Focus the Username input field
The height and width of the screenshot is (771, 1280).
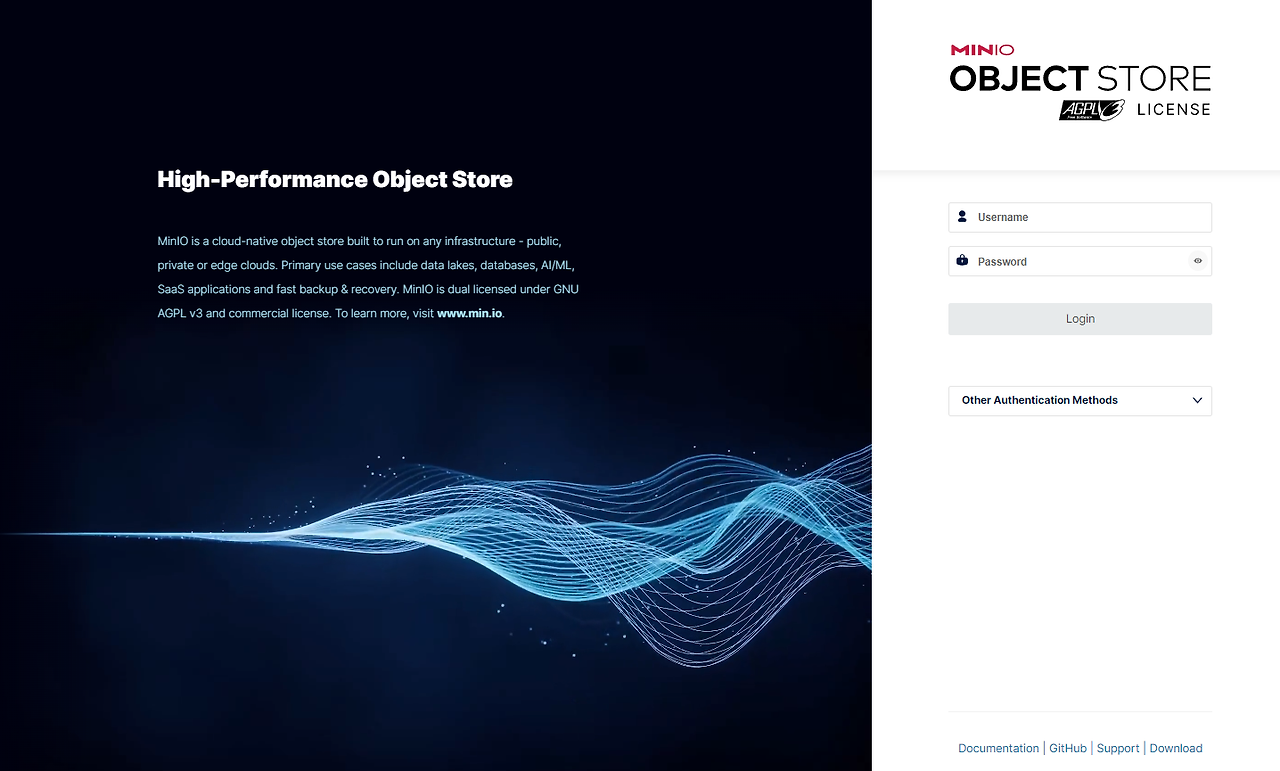pos(1080,217)
